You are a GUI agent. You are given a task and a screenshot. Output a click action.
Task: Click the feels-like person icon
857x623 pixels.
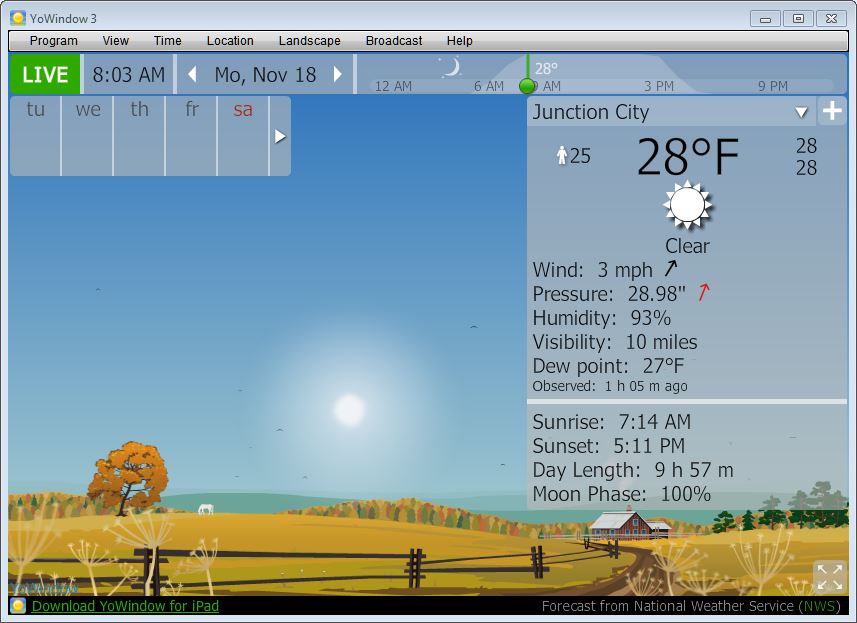[x=562, y=155]
